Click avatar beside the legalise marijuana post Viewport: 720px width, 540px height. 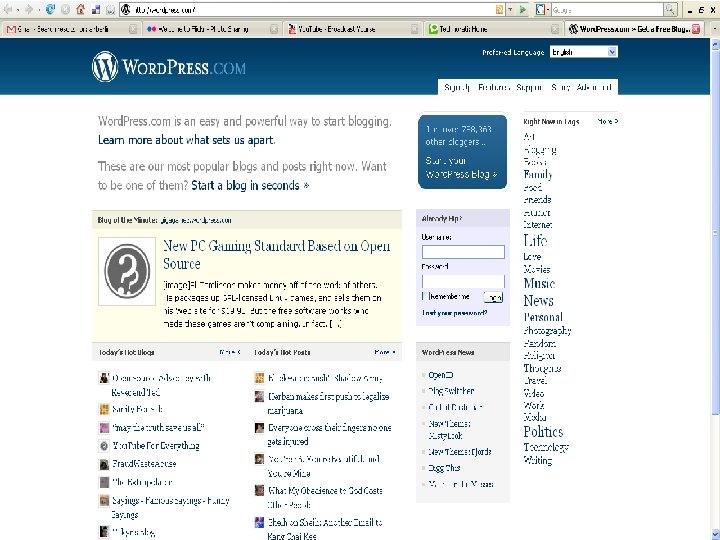tap(259, 396)
